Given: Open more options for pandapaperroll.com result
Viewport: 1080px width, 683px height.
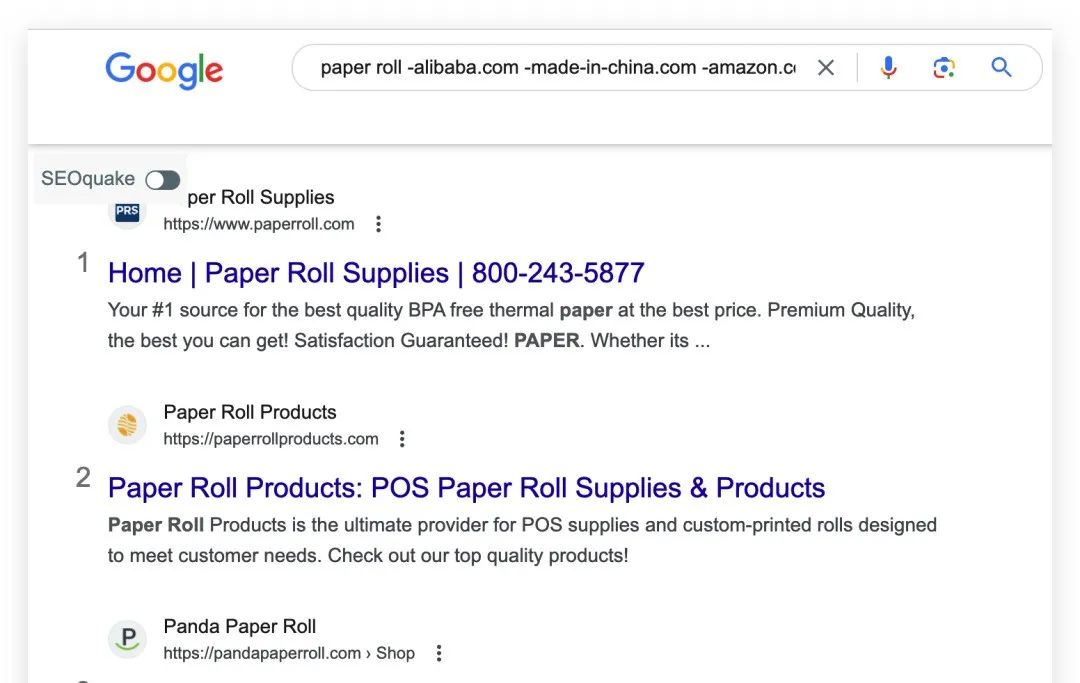Looking at the screenshot, I should pyautogui.click(x=438, y=653).
